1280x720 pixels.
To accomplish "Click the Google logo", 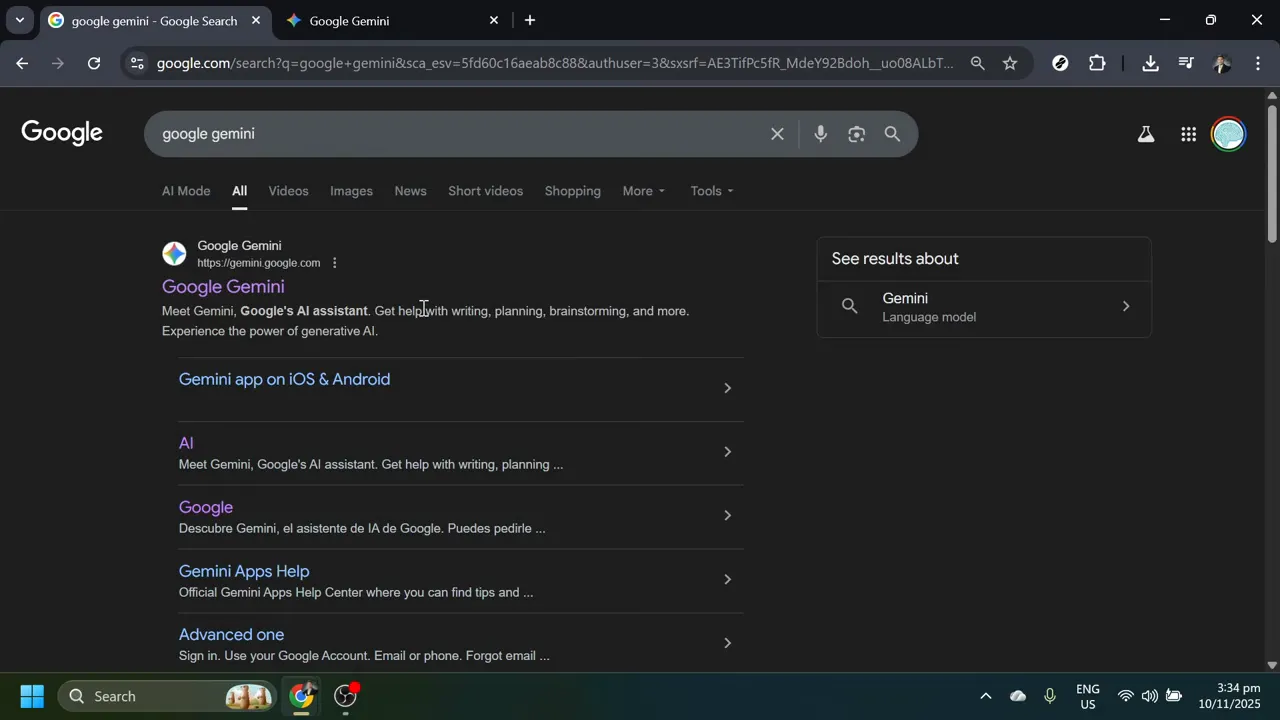I will [x=62, y=133].
